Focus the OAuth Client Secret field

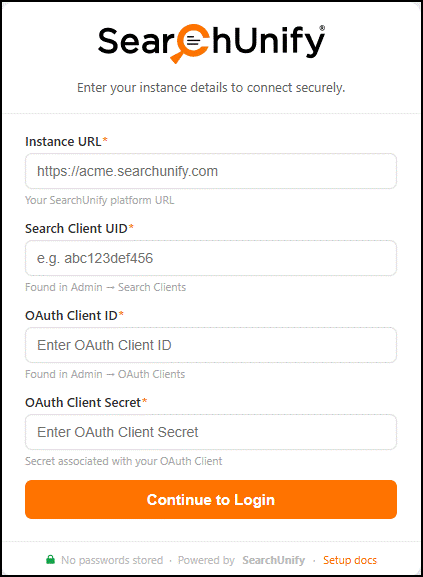(x=211, y=432)
